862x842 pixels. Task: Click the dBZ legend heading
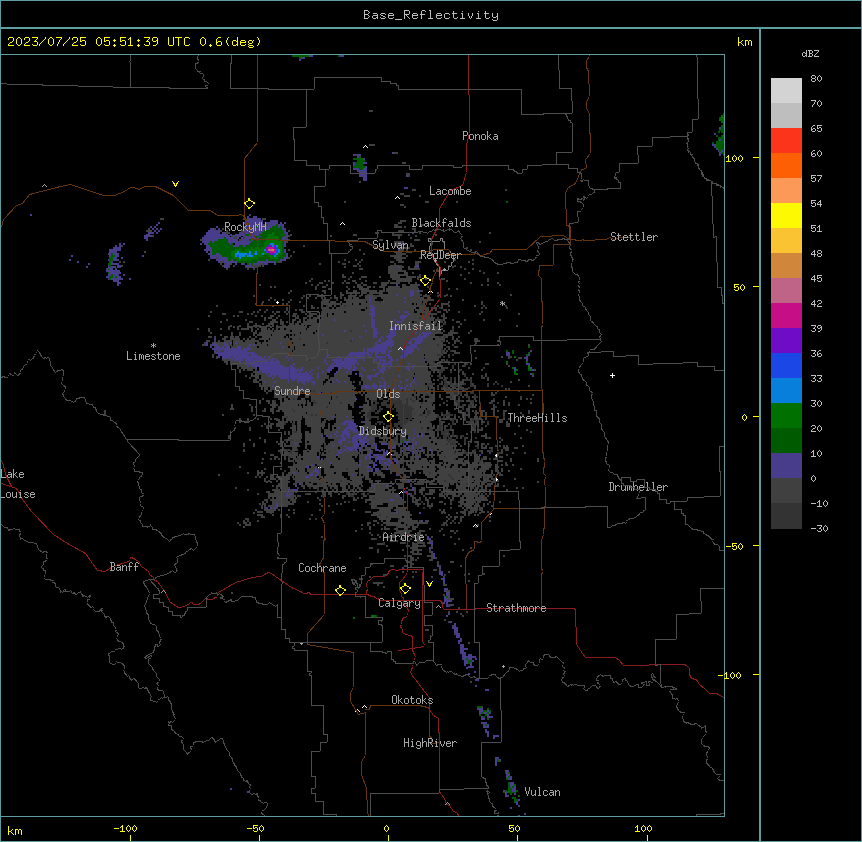click(x=810, y=54)
